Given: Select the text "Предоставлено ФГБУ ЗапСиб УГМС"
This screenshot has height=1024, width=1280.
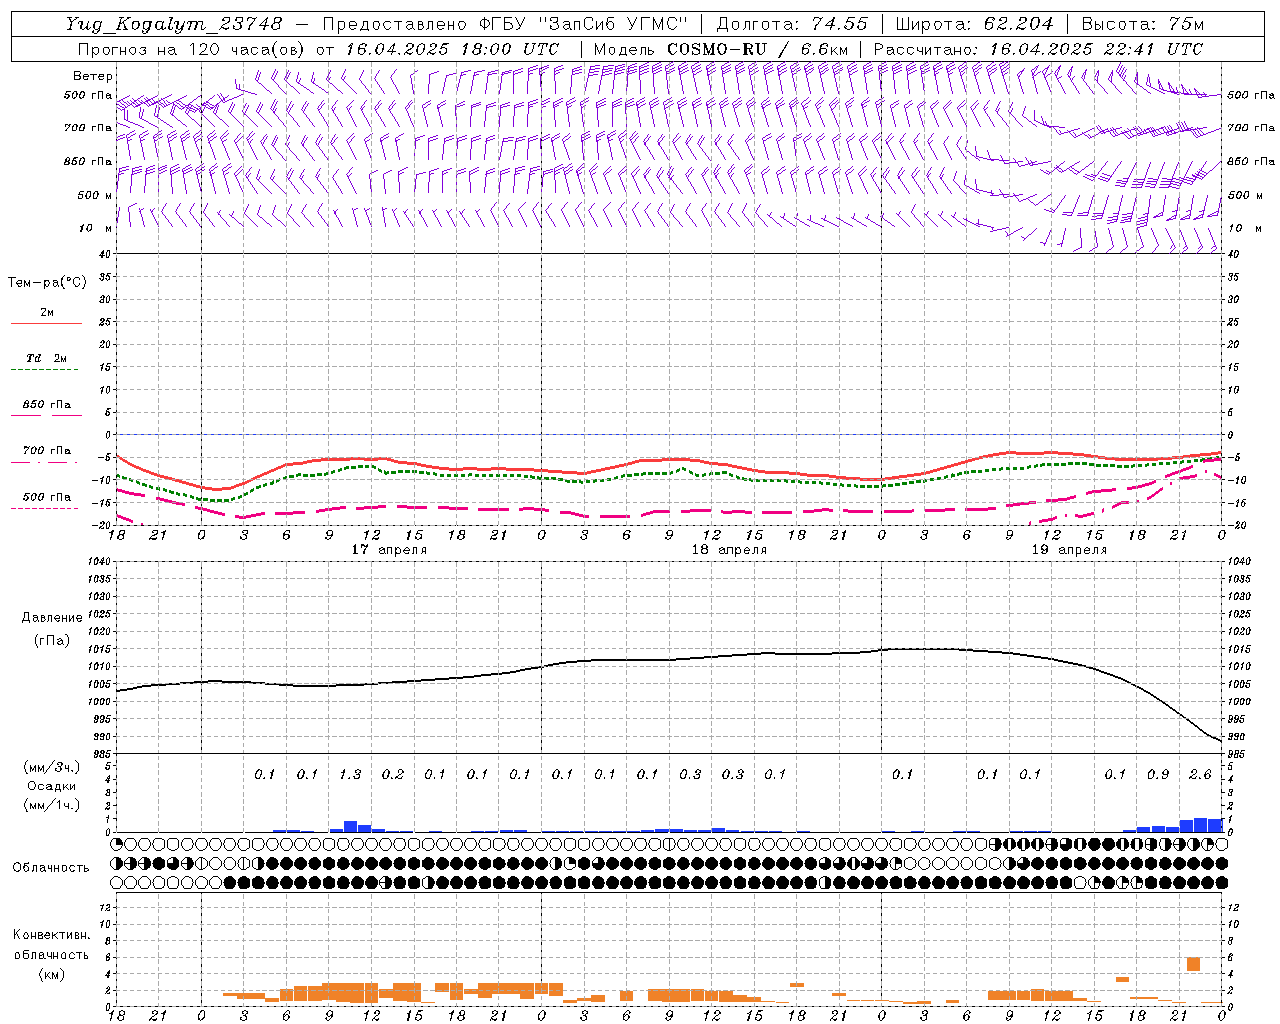Looking at the screenshot, I should point(505,24).
